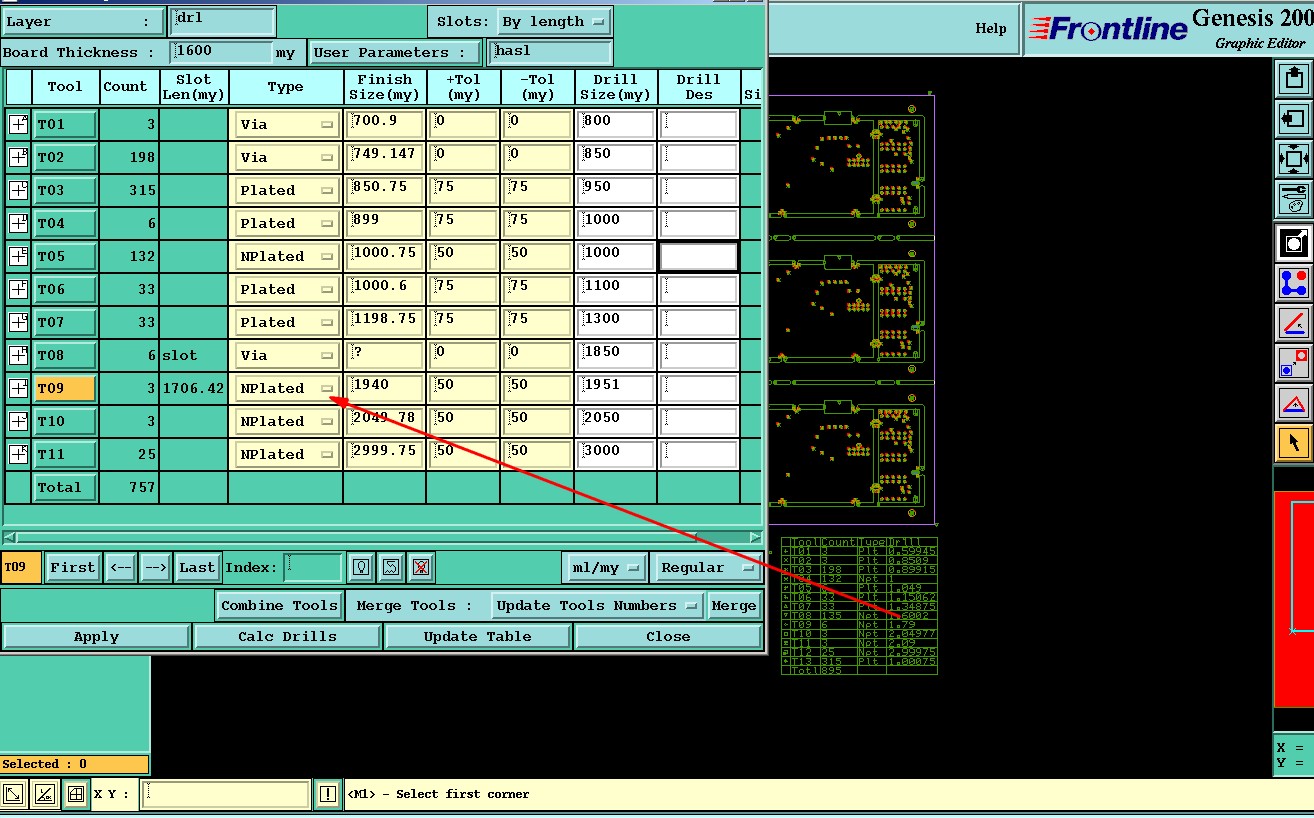The image size is (1314, 818).
Task: Click the blue and red squares copy icon
Action: click(1294, 362)
